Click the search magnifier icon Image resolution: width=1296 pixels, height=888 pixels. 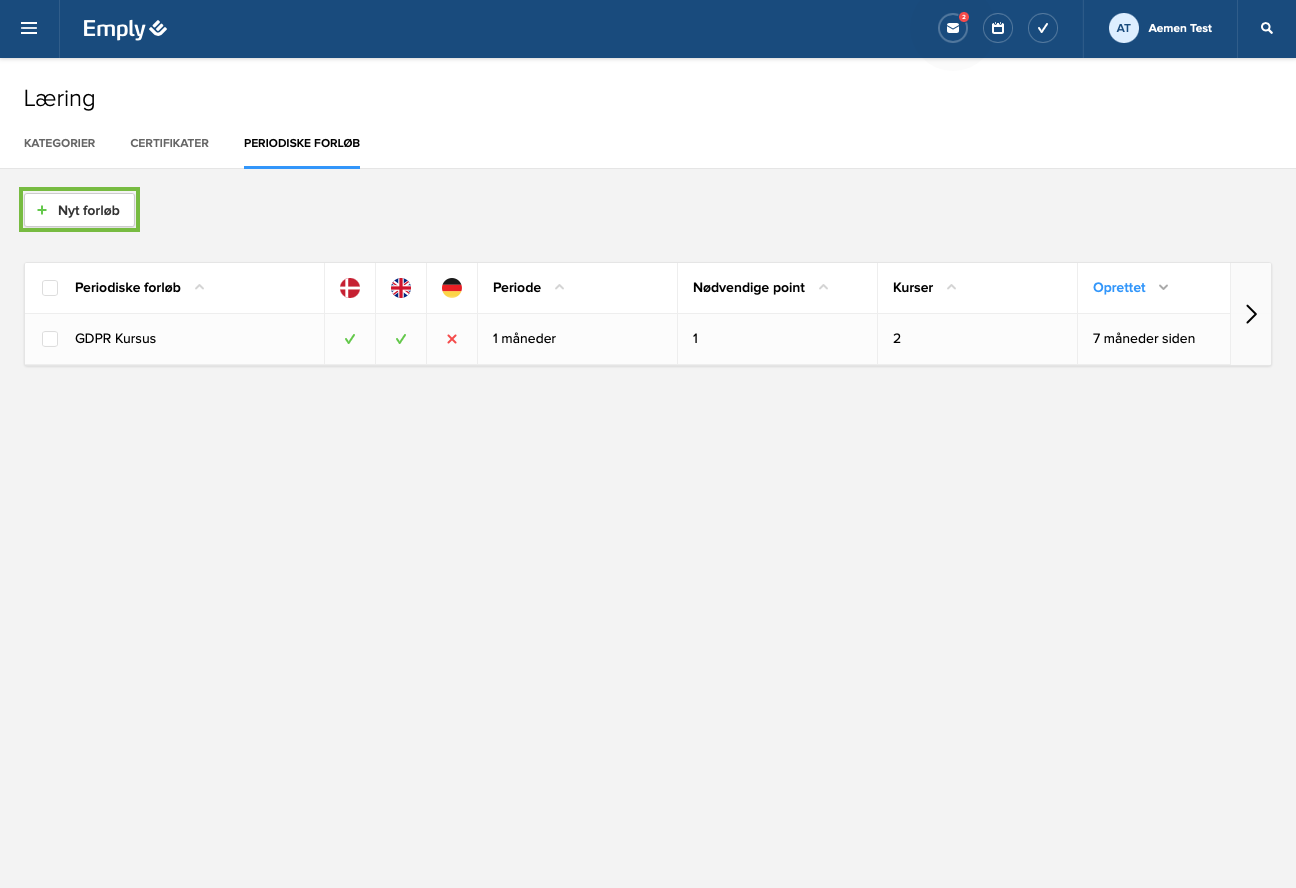click(x=1267, y=29)
